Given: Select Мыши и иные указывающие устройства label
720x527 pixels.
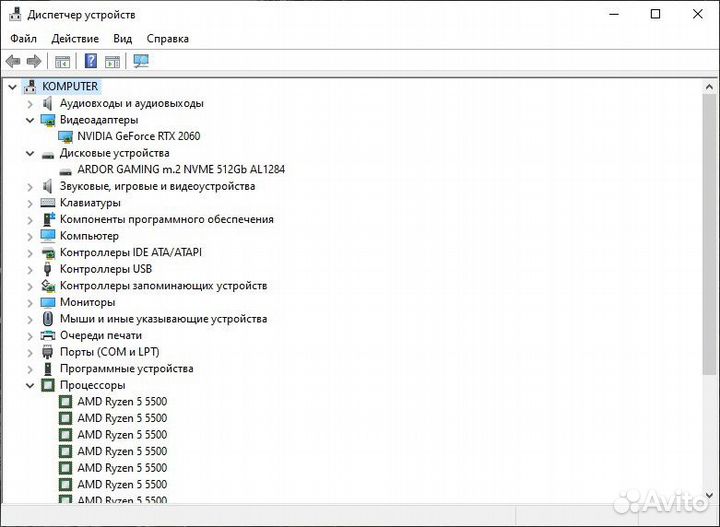Looking at the screenshot, I should pyautogui.click(x=163, y=319).
